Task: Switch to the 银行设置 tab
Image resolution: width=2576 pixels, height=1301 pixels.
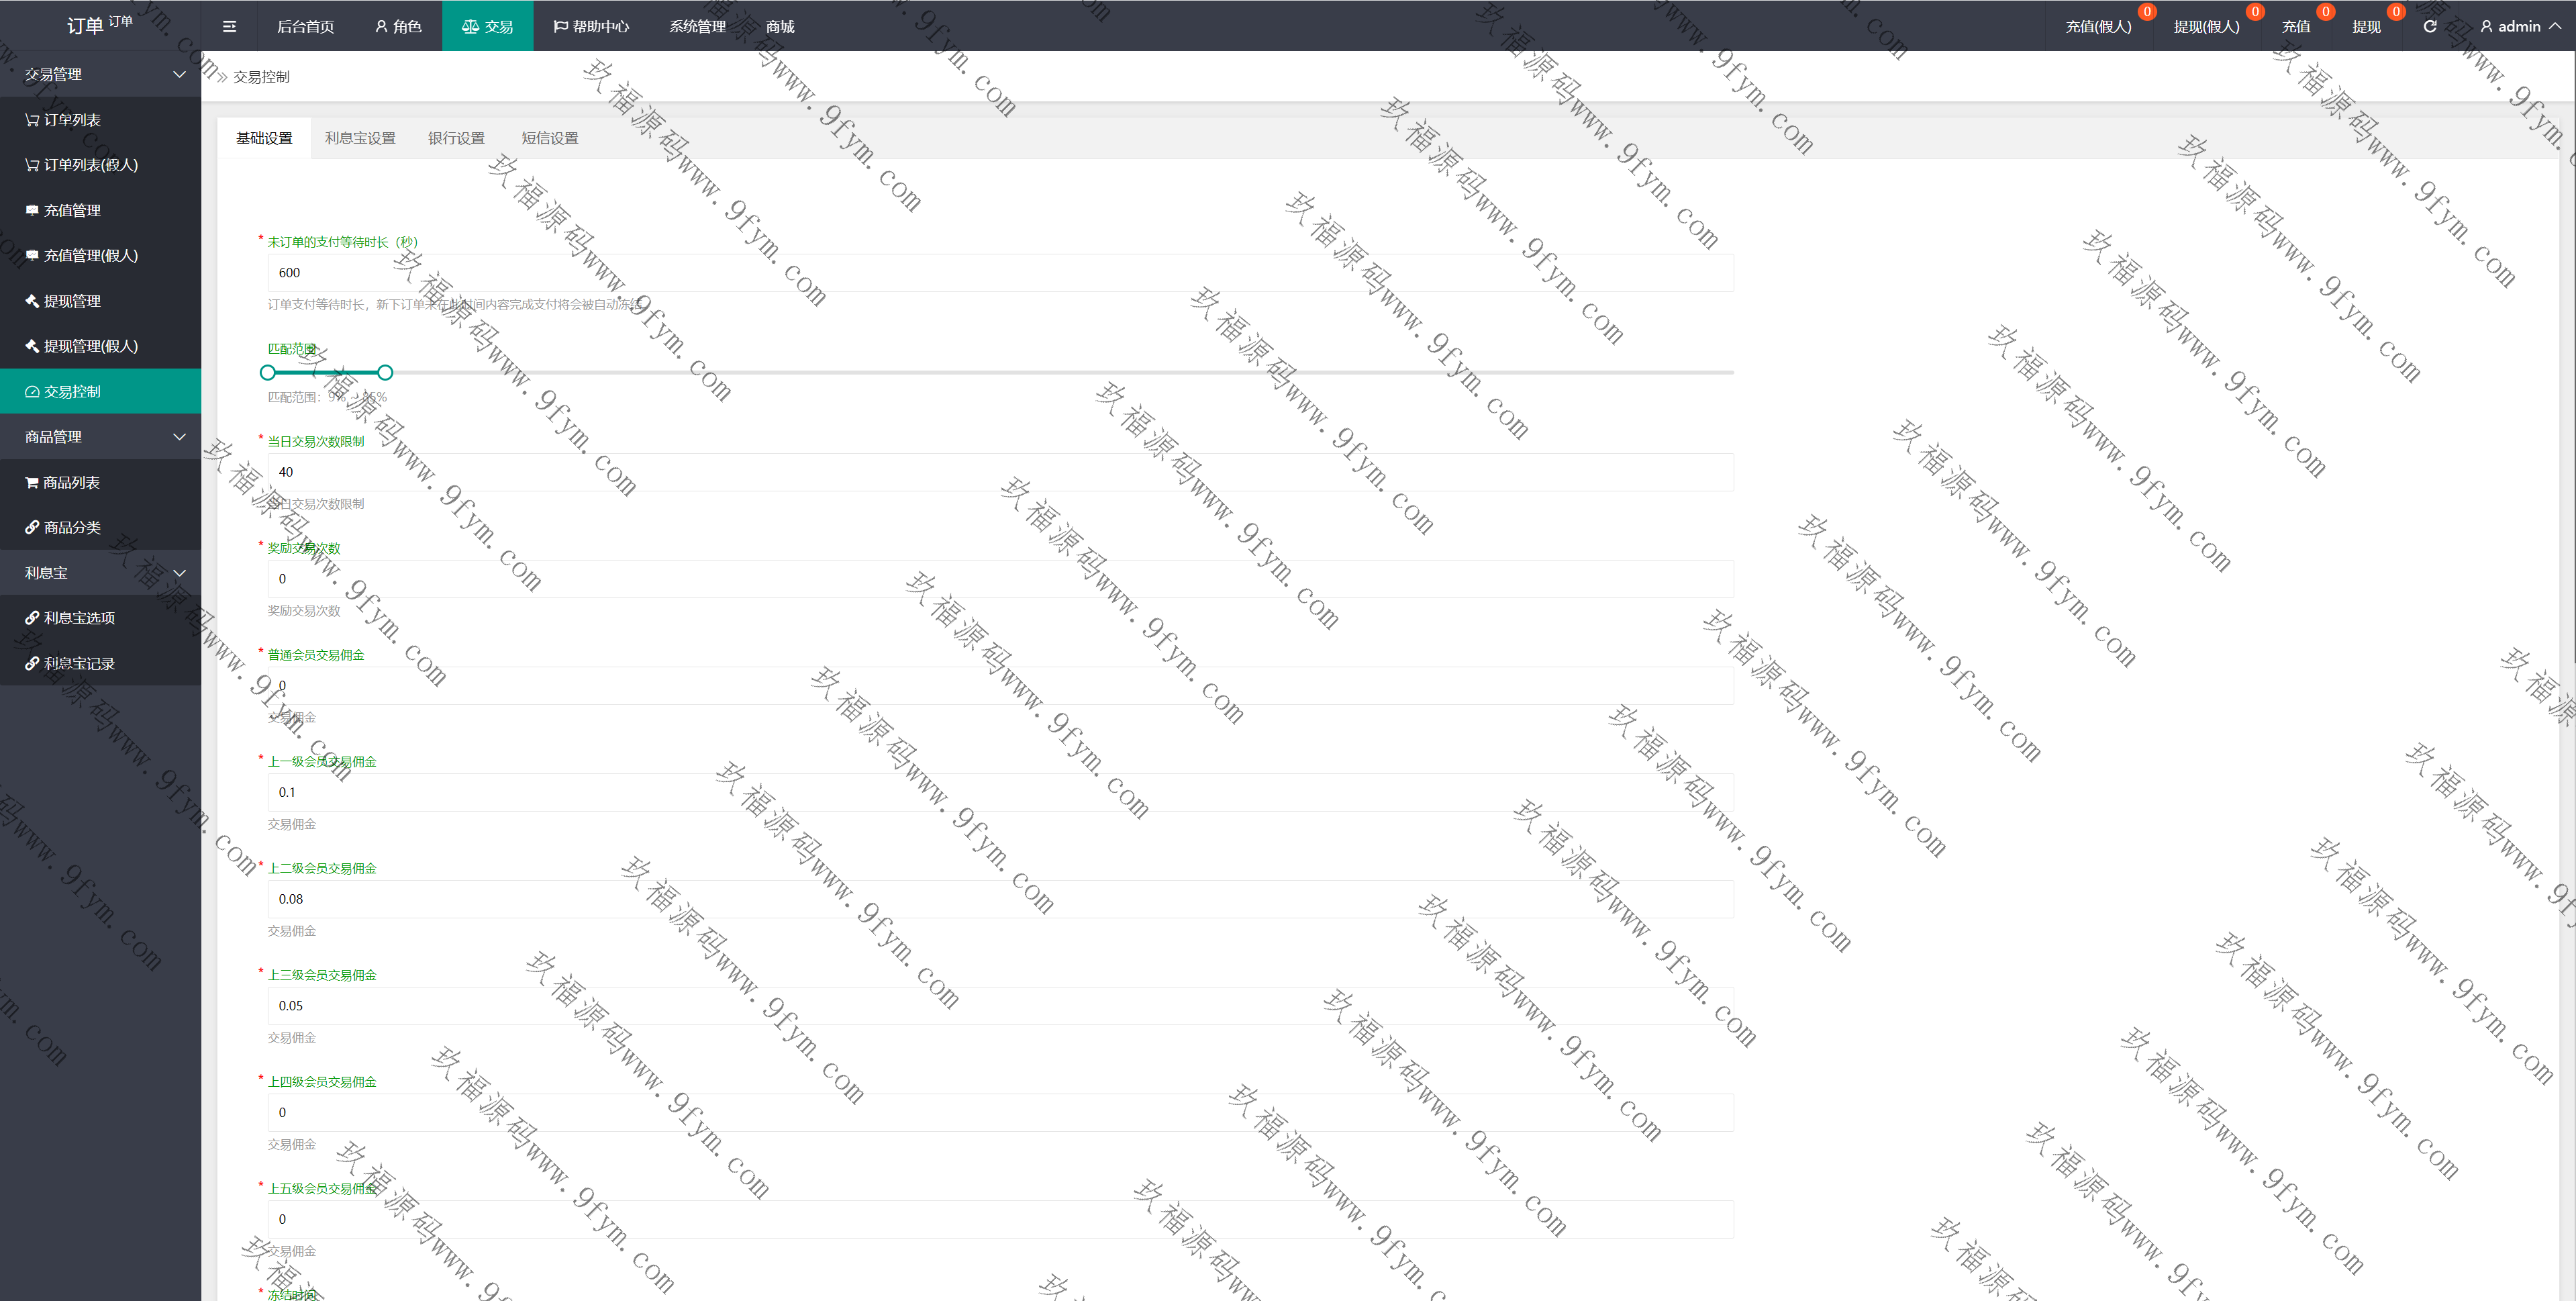Action: tap(456, 138)
